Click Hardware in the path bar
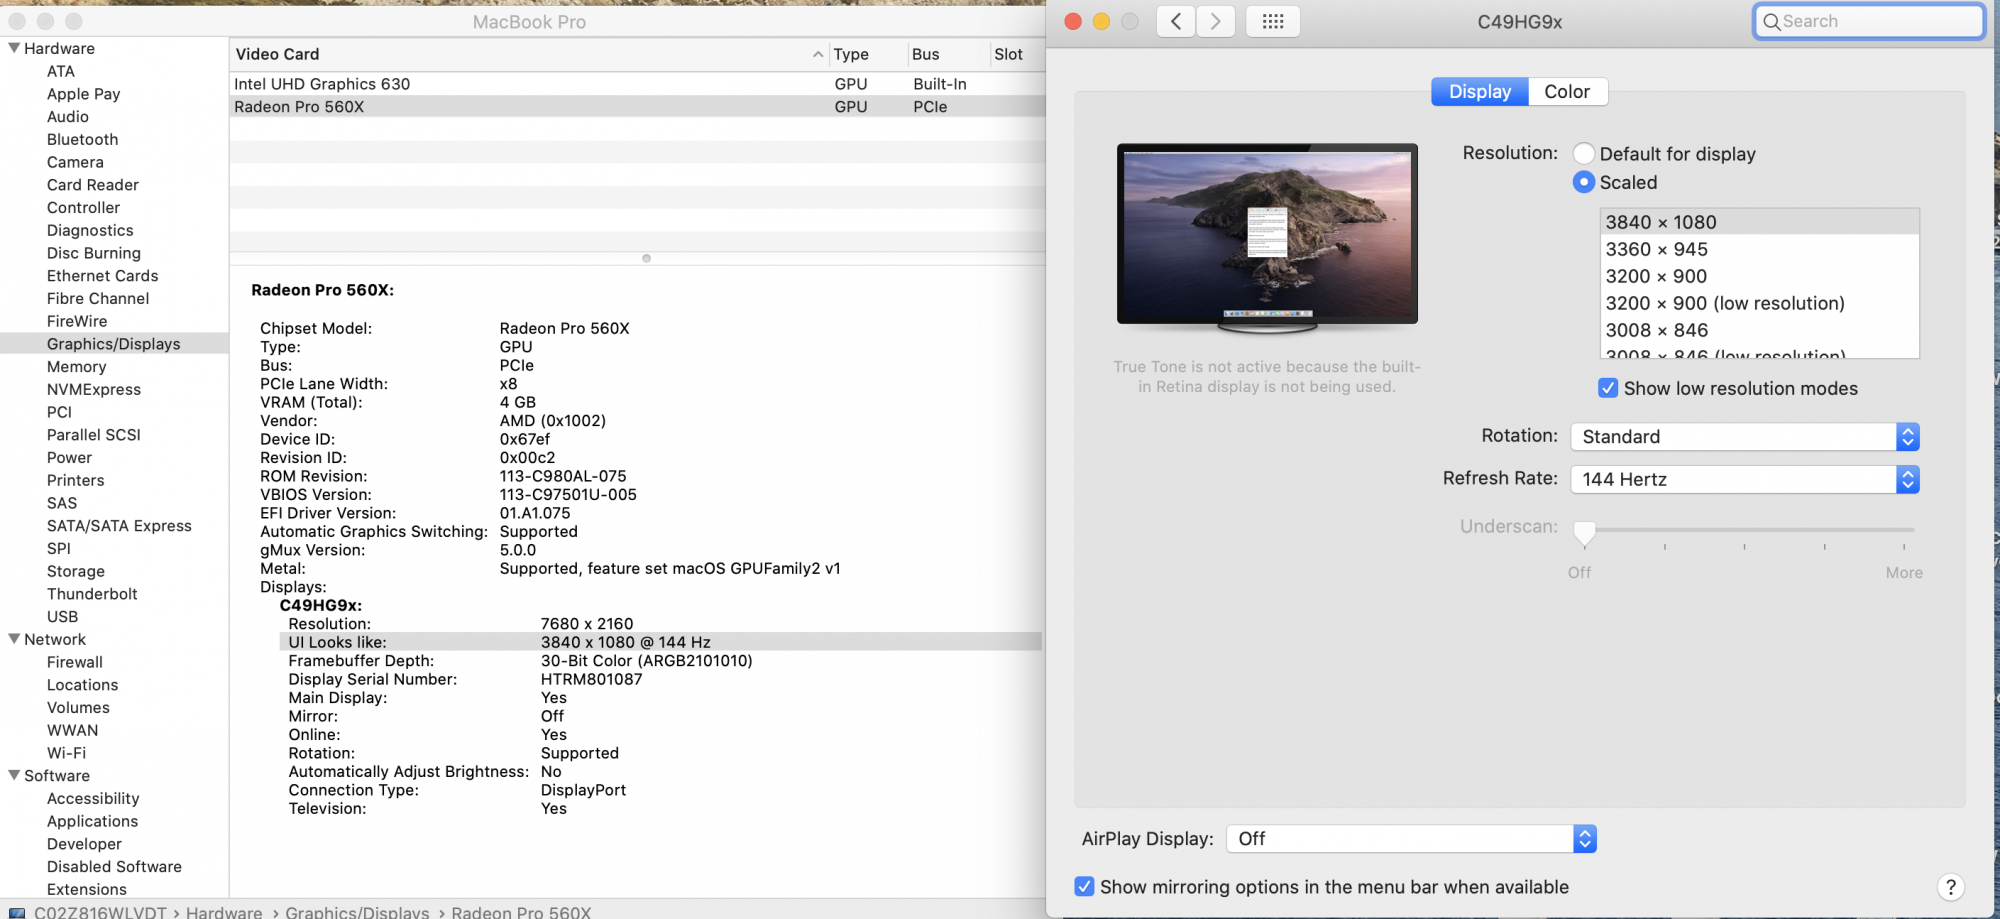This screenshot has width=2000, height=919. point(224,912)
